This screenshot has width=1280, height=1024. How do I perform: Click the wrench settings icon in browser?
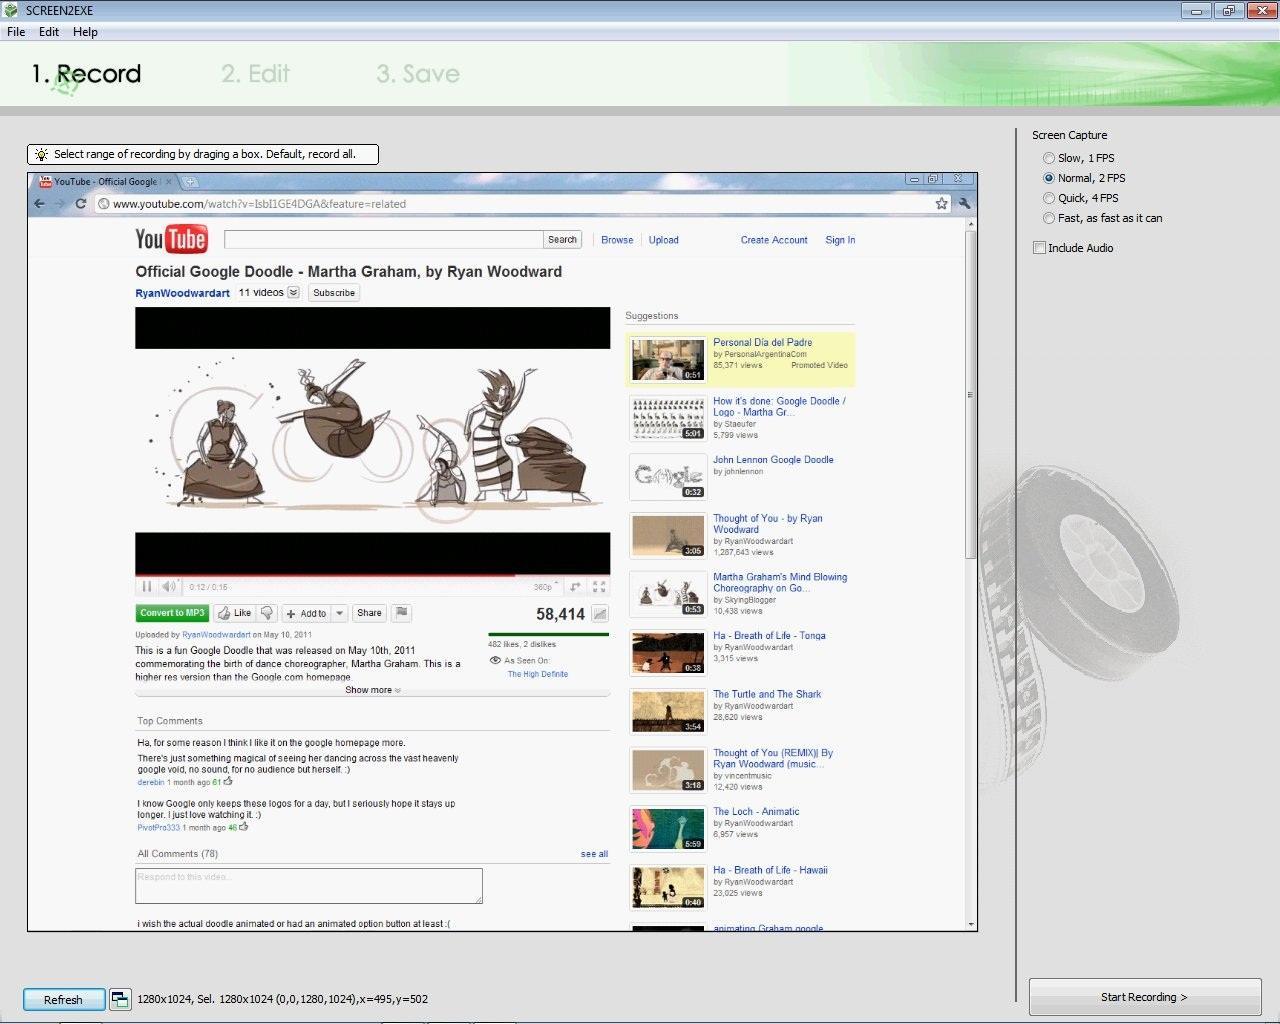click(x=964, y=203)
